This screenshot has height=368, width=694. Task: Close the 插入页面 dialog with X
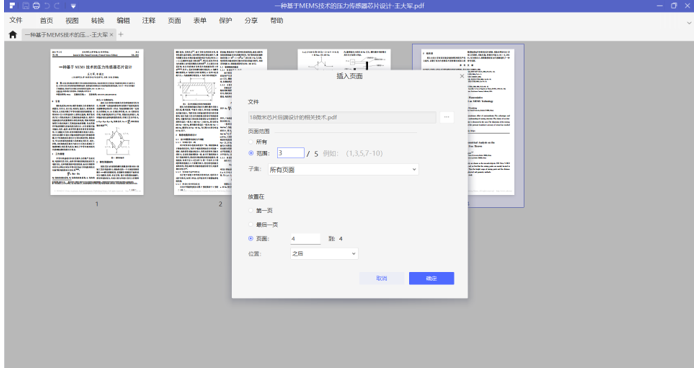tap(462, 76)
